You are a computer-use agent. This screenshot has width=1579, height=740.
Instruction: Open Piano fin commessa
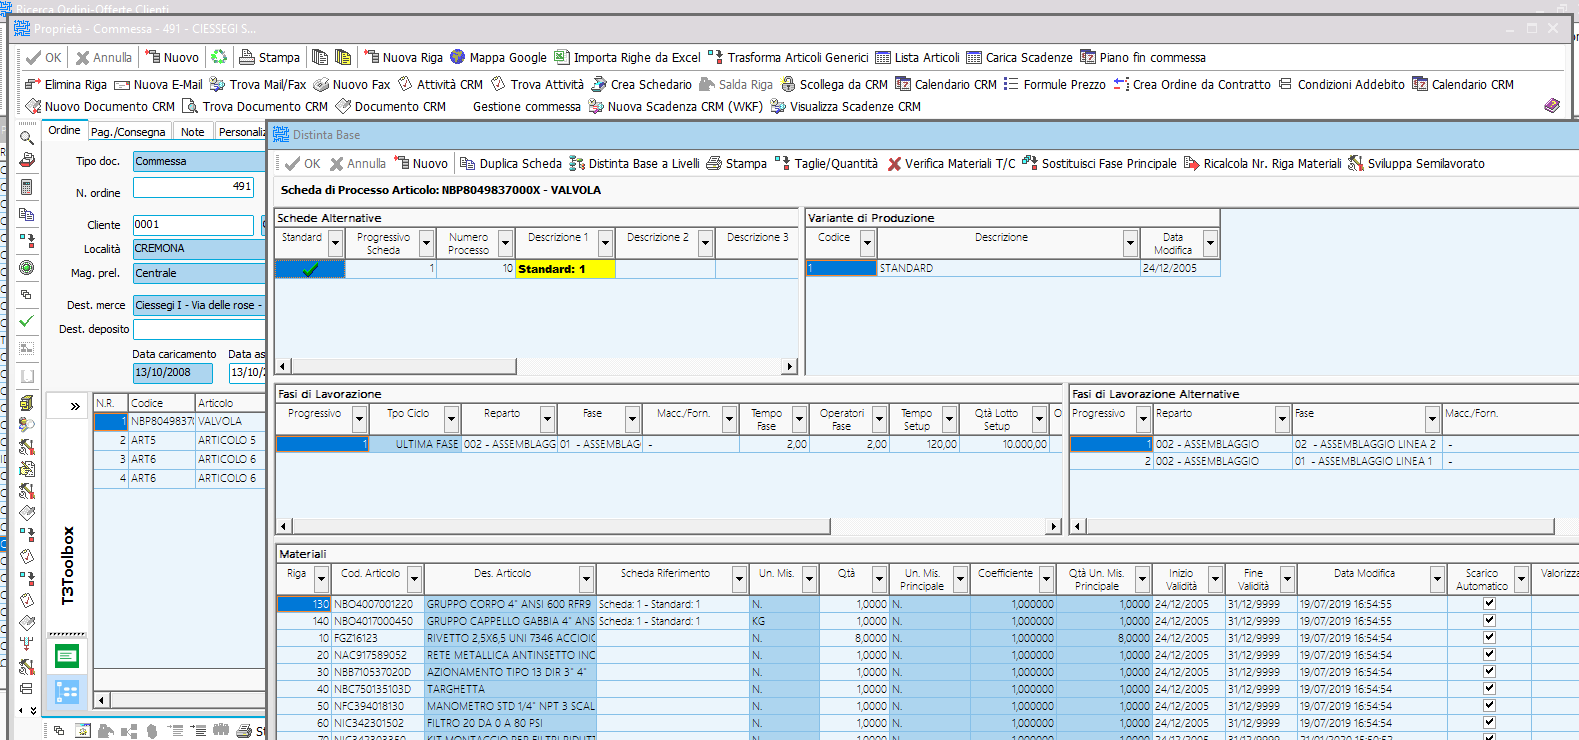coord(1143,57)
